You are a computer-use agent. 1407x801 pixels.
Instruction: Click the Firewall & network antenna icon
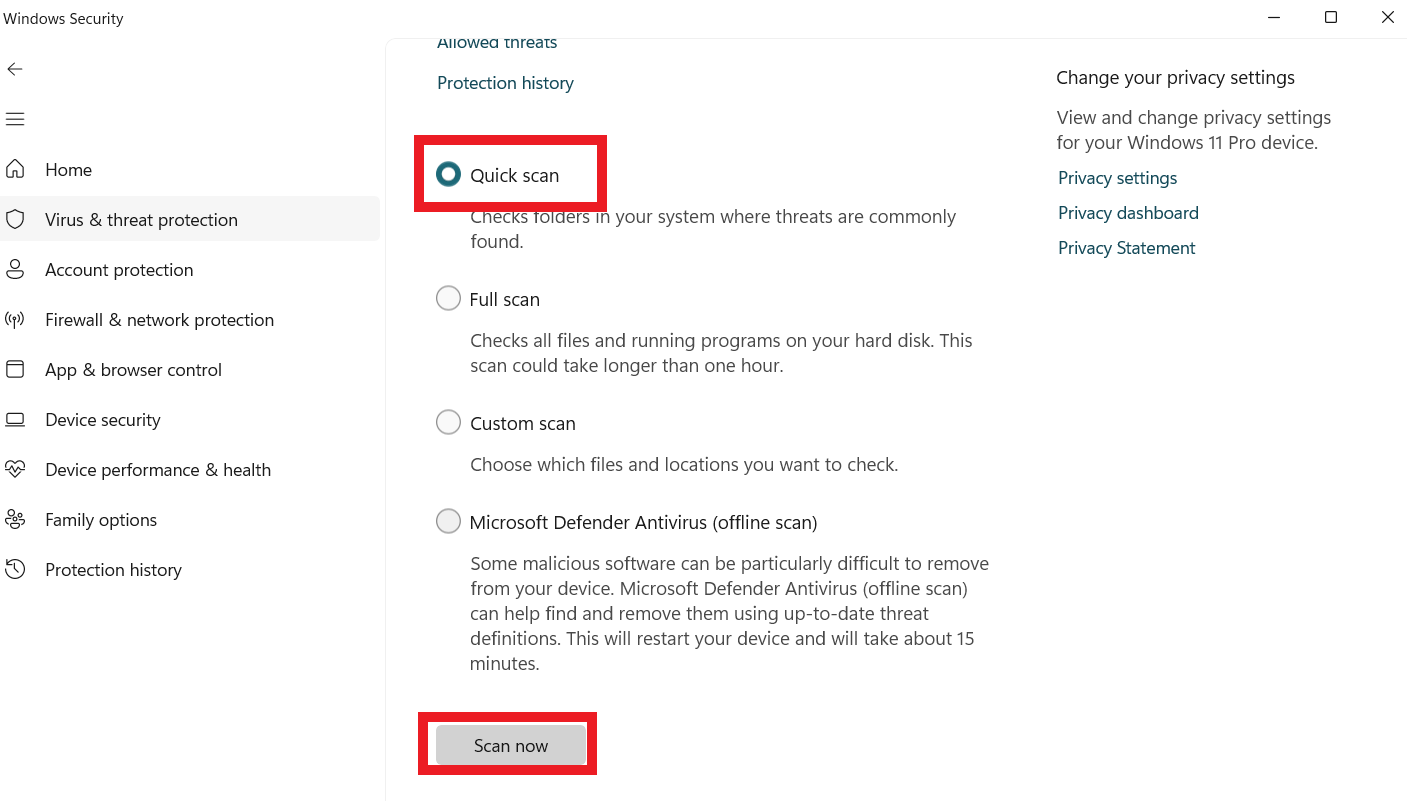click(x=15, y=320)
